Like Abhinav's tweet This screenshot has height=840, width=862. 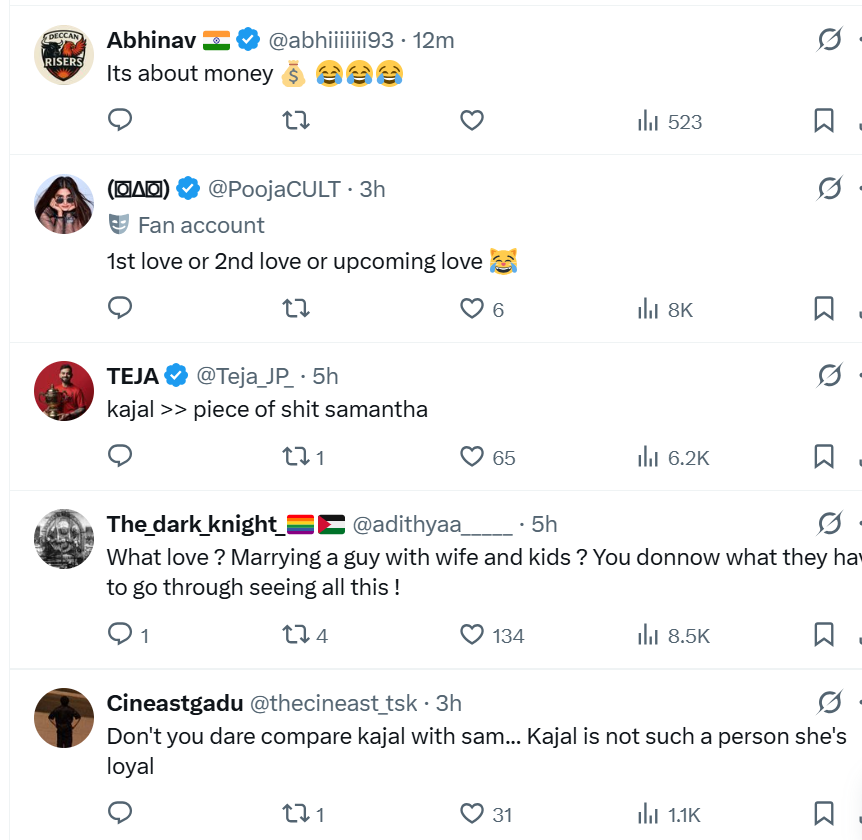click(472, 121)
